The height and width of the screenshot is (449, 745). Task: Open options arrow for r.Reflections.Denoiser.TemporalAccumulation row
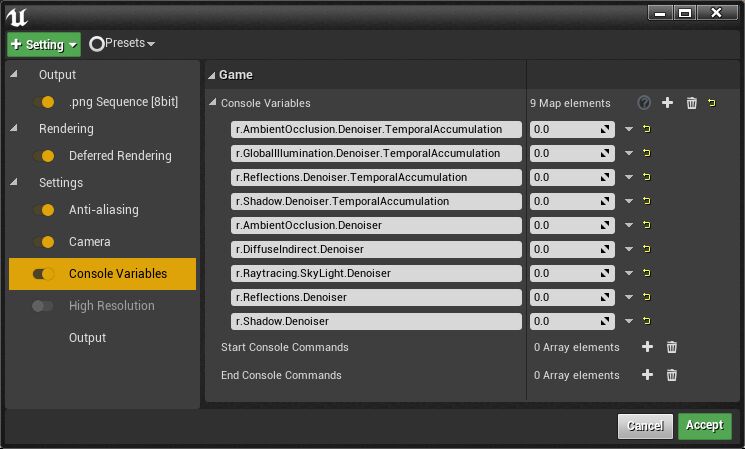tap(629, 177)
